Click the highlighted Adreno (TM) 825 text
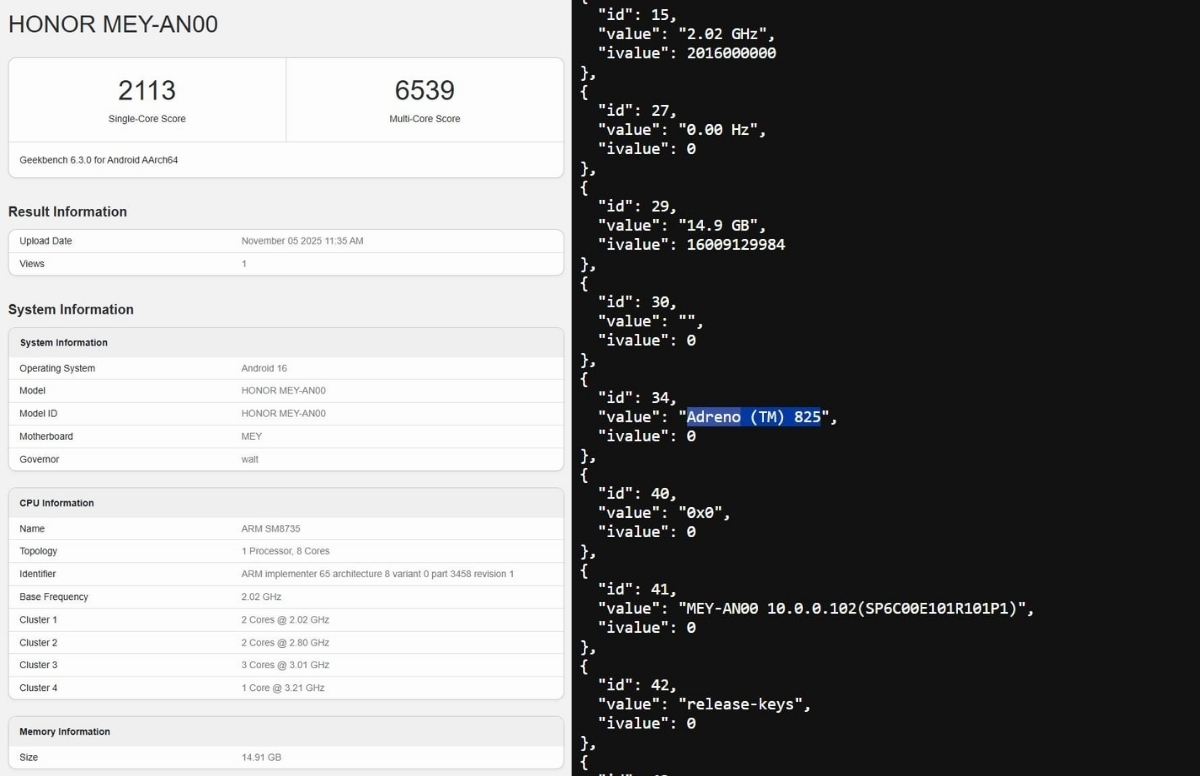 click(754, 417)
